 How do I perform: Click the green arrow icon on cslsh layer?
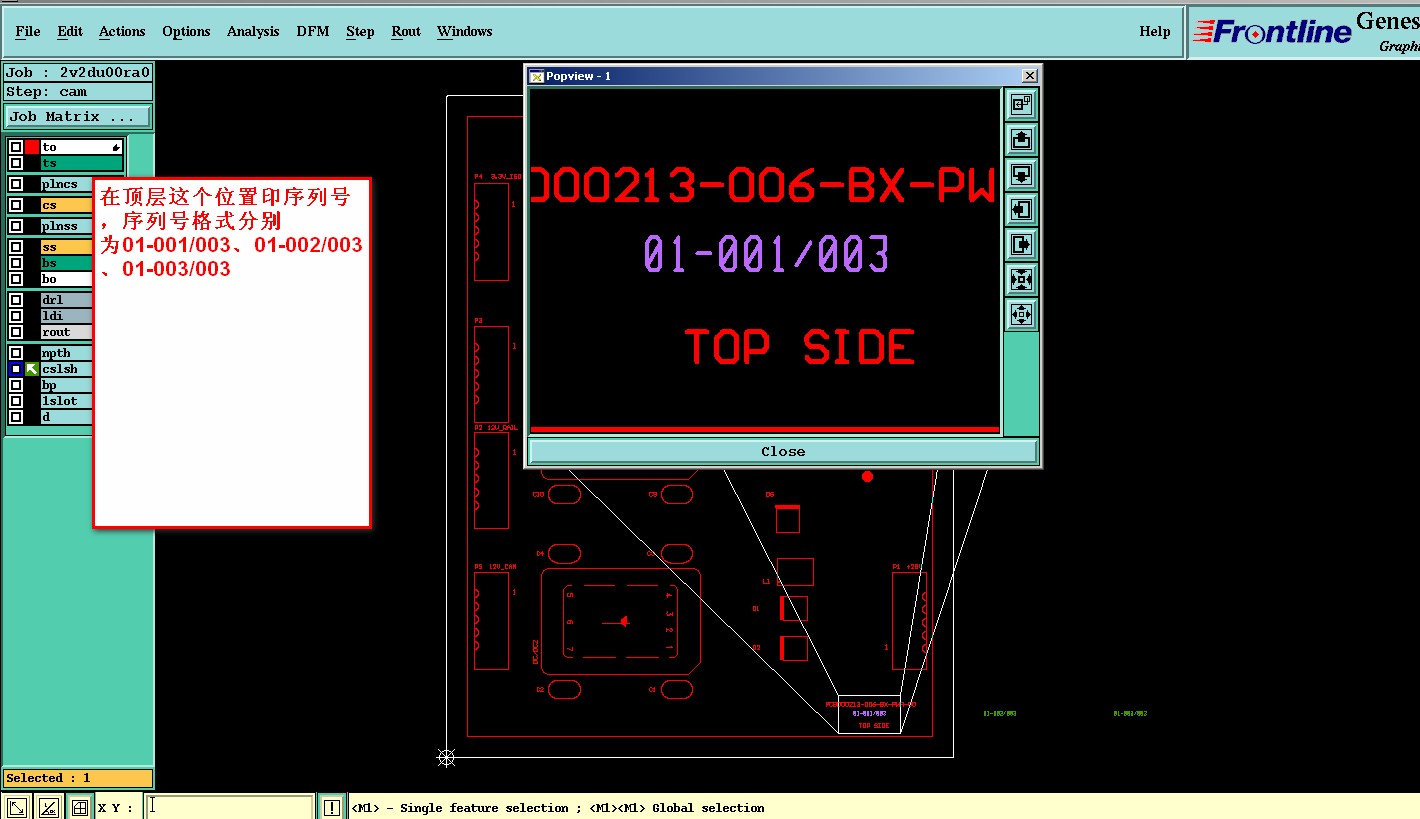click(32, 369)
